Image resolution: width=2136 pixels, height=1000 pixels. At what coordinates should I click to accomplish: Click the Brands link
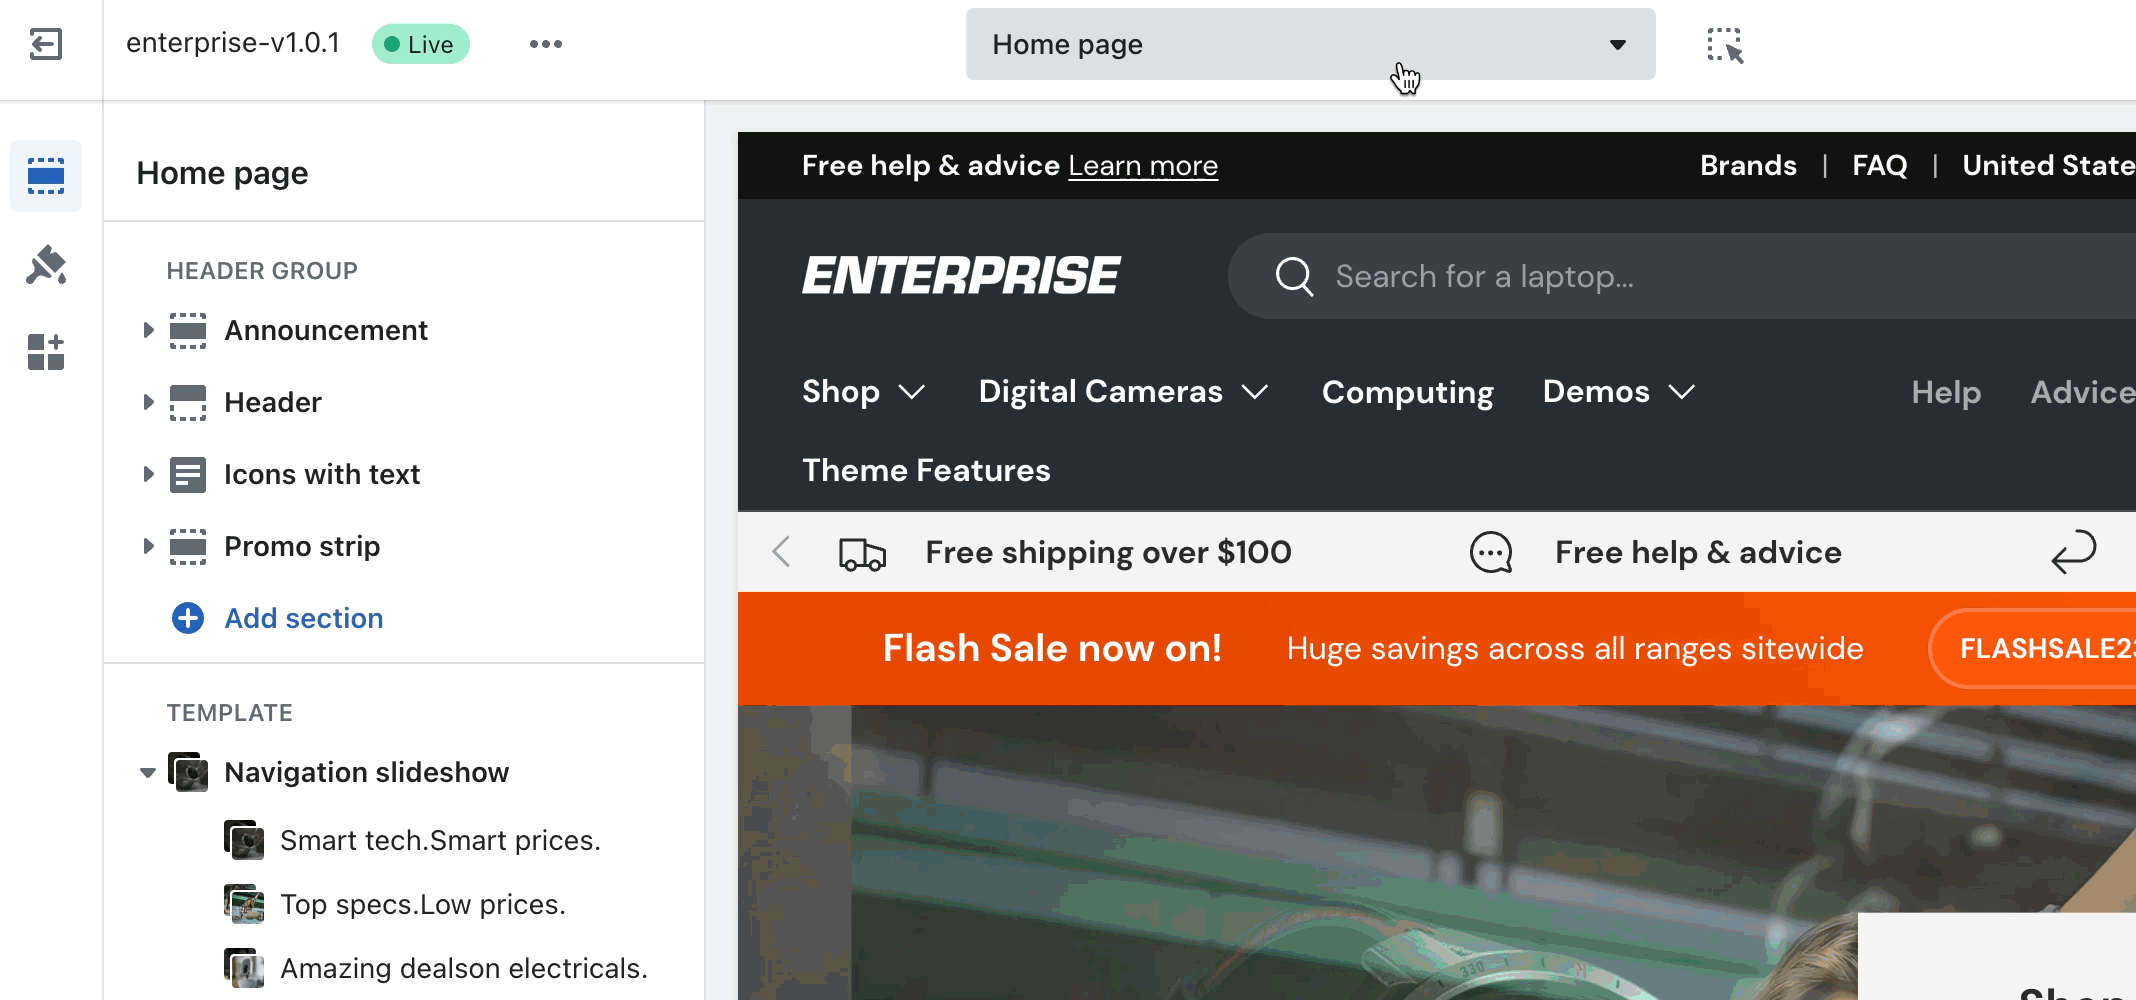click(1748, 165)
